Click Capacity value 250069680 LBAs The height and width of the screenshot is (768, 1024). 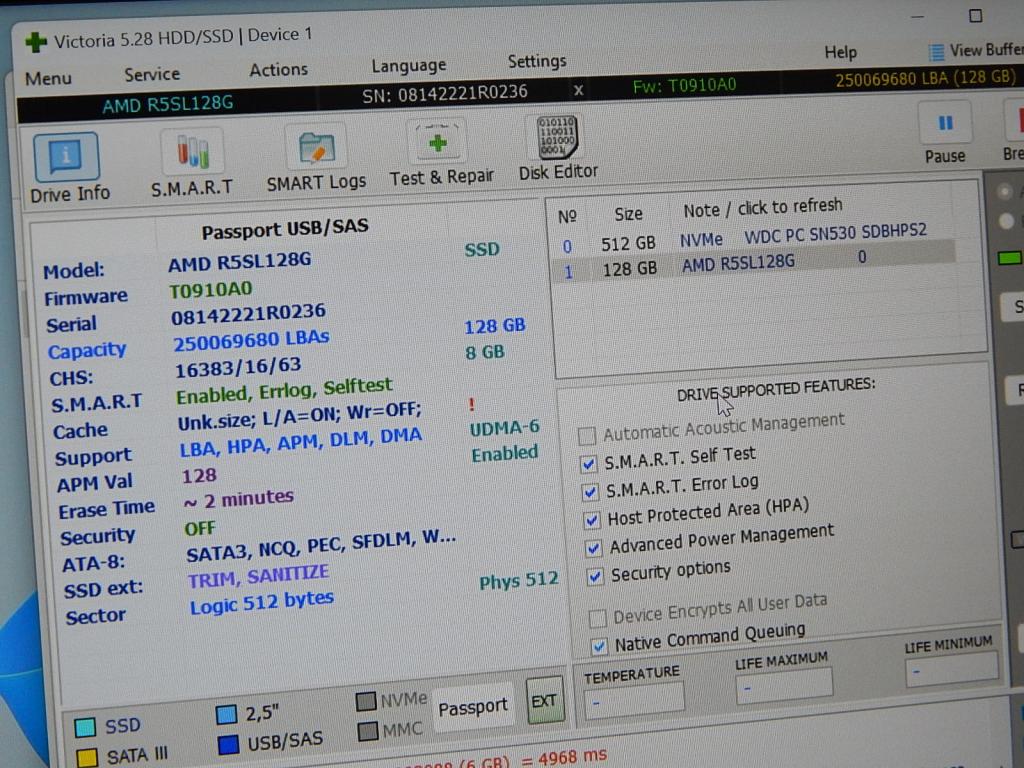(x=251, y=340)
